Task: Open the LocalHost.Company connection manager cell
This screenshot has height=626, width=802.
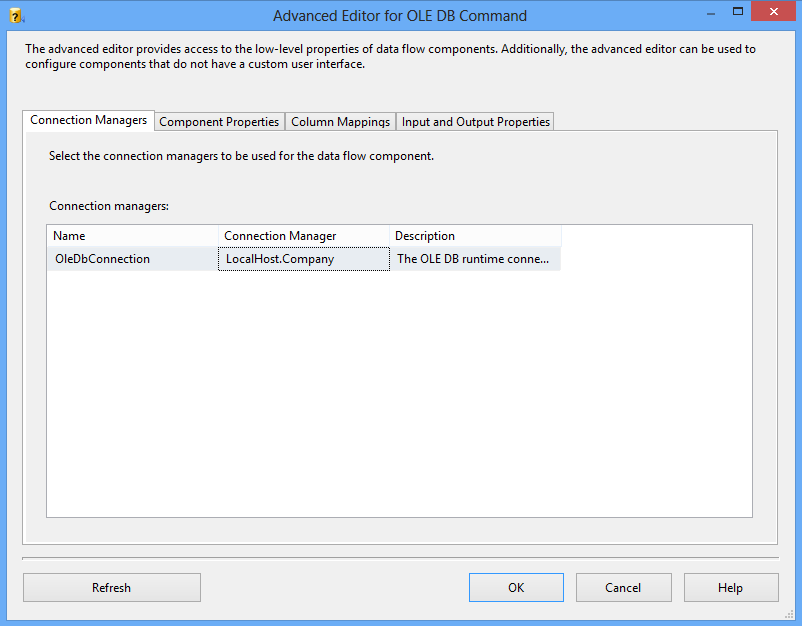Action: click(x=304, y=259)
